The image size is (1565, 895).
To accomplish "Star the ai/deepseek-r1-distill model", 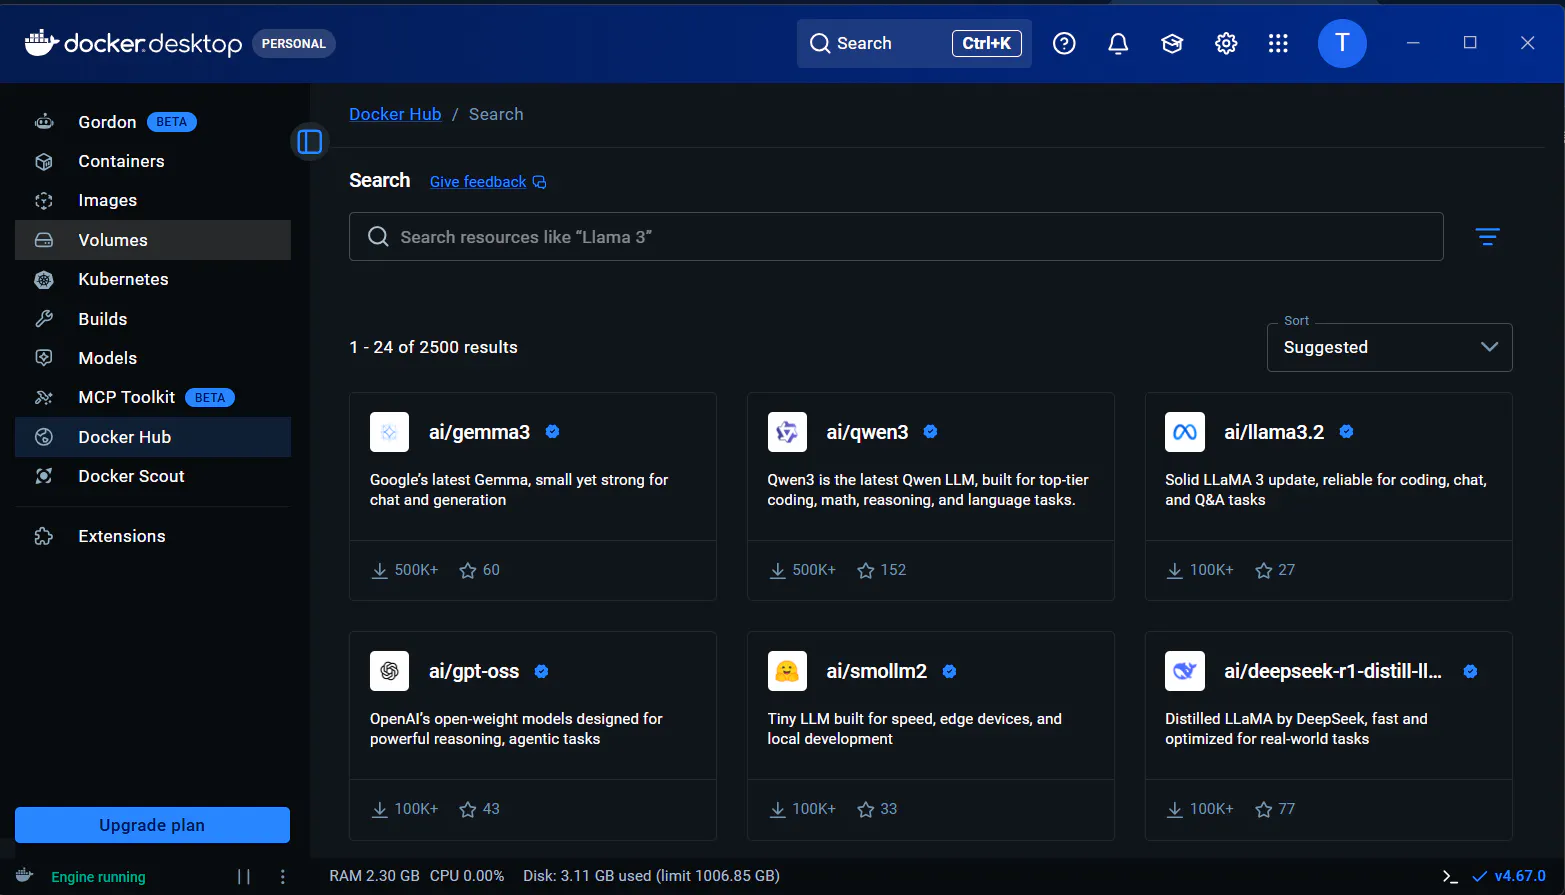I will point(1264,809).
